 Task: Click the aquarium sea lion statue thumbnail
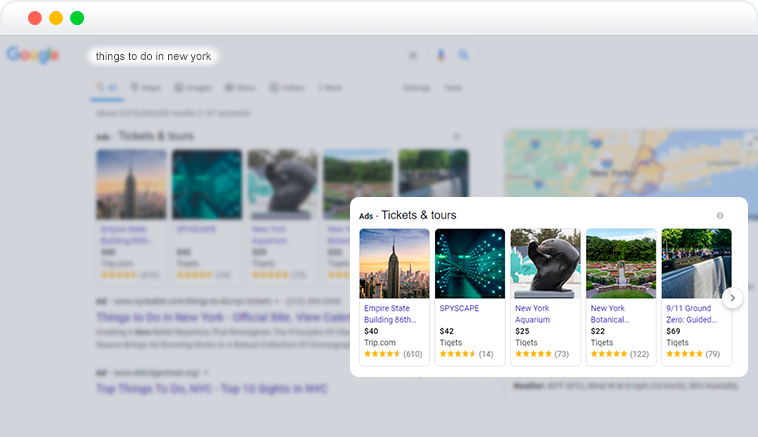pos(545,263)
